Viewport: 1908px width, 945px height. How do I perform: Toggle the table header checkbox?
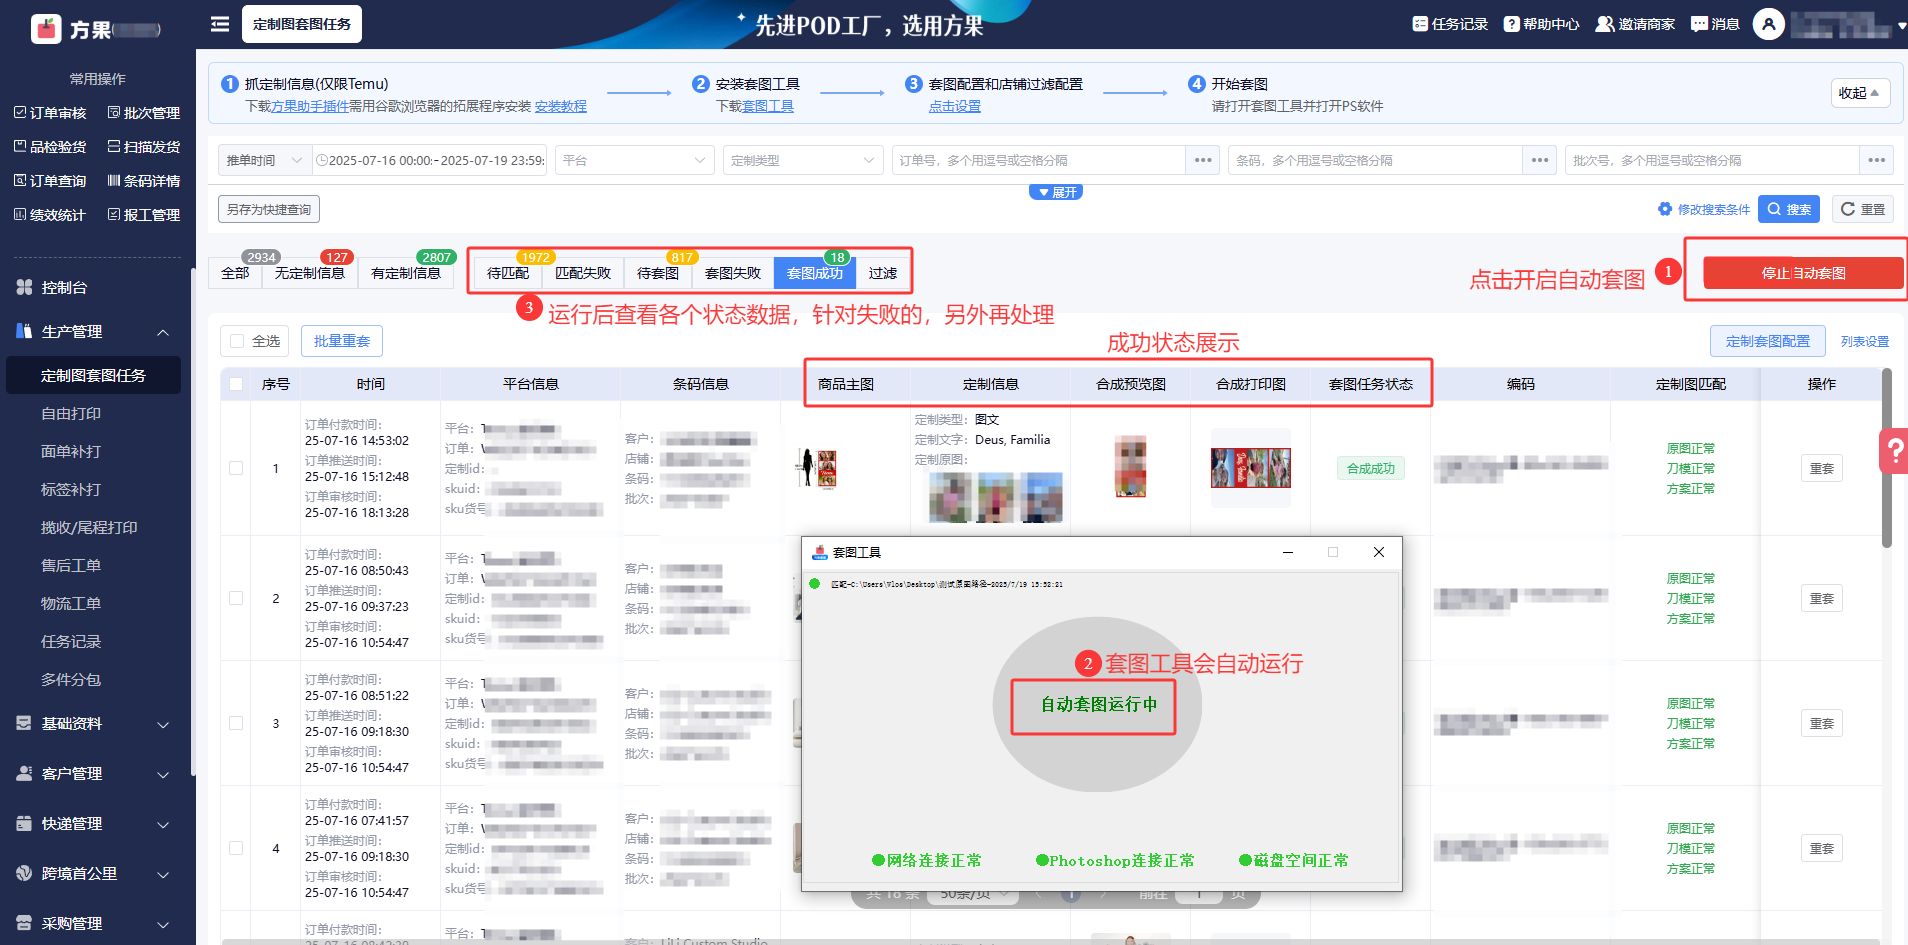(x=236, y=384)
